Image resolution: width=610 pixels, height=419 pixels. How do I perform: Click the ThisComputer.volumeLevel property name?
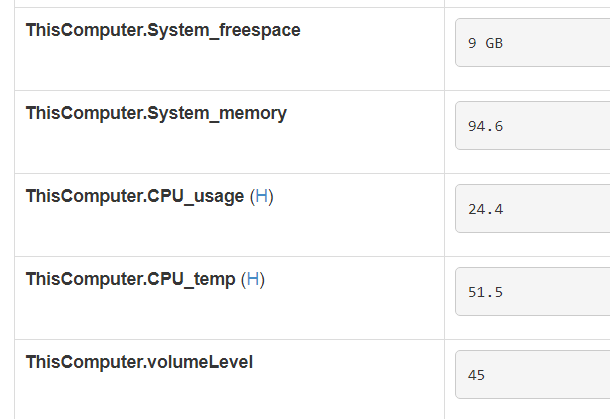pos(139,362)
